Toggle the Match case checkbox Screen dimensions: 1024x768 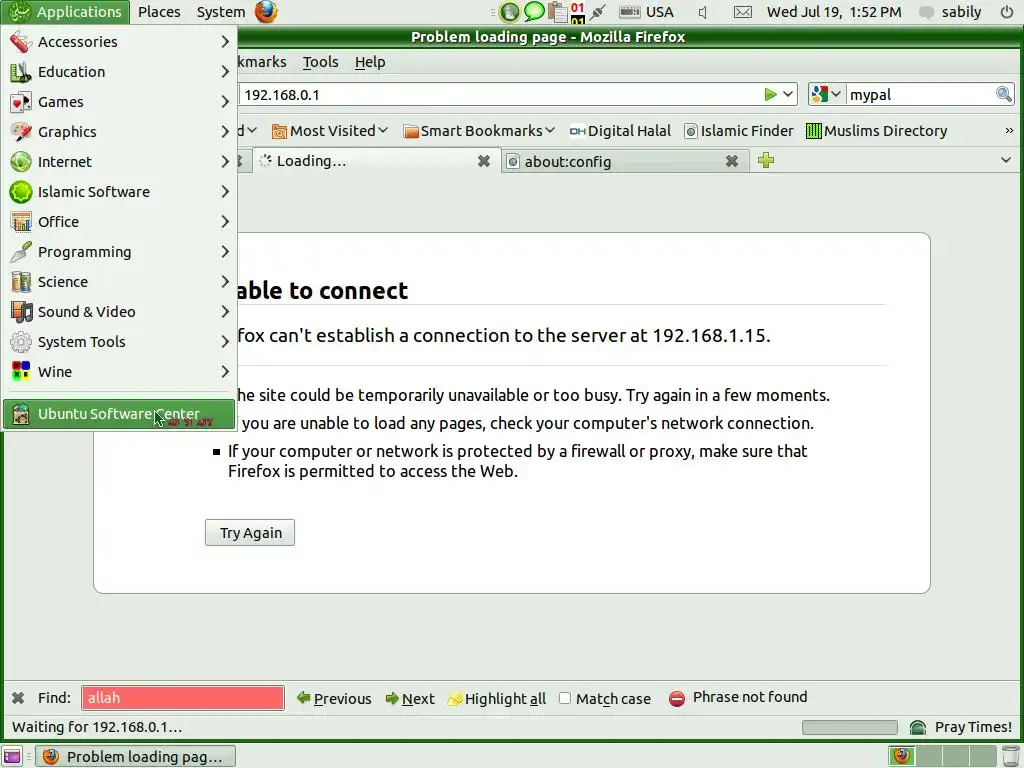[565, 698]
